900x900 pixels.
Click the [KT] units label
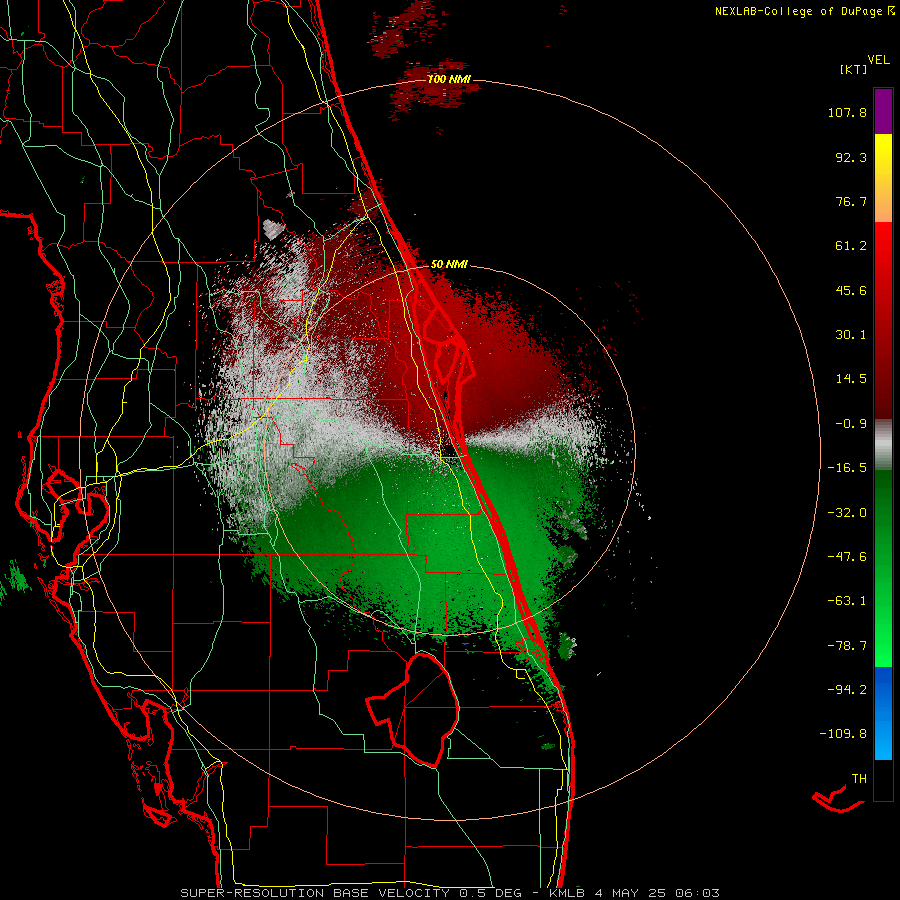coord(853,69)
